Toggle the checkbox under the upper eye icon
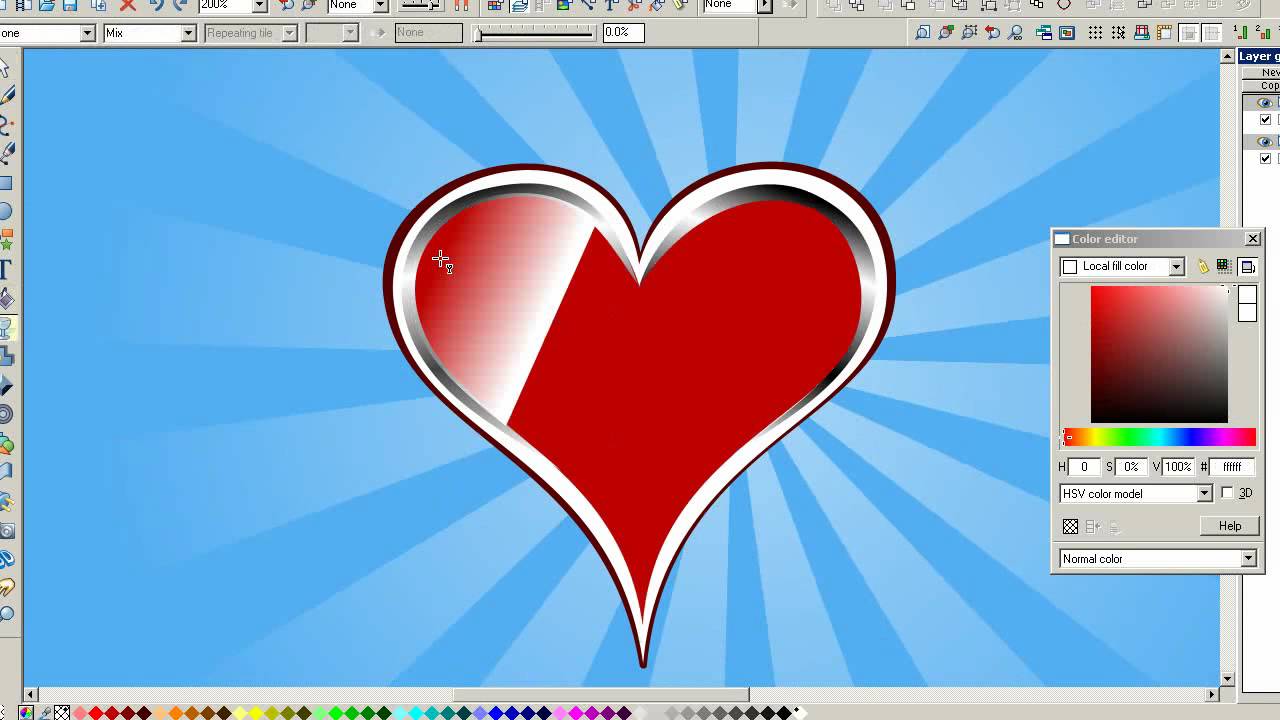 [1266, 120]
